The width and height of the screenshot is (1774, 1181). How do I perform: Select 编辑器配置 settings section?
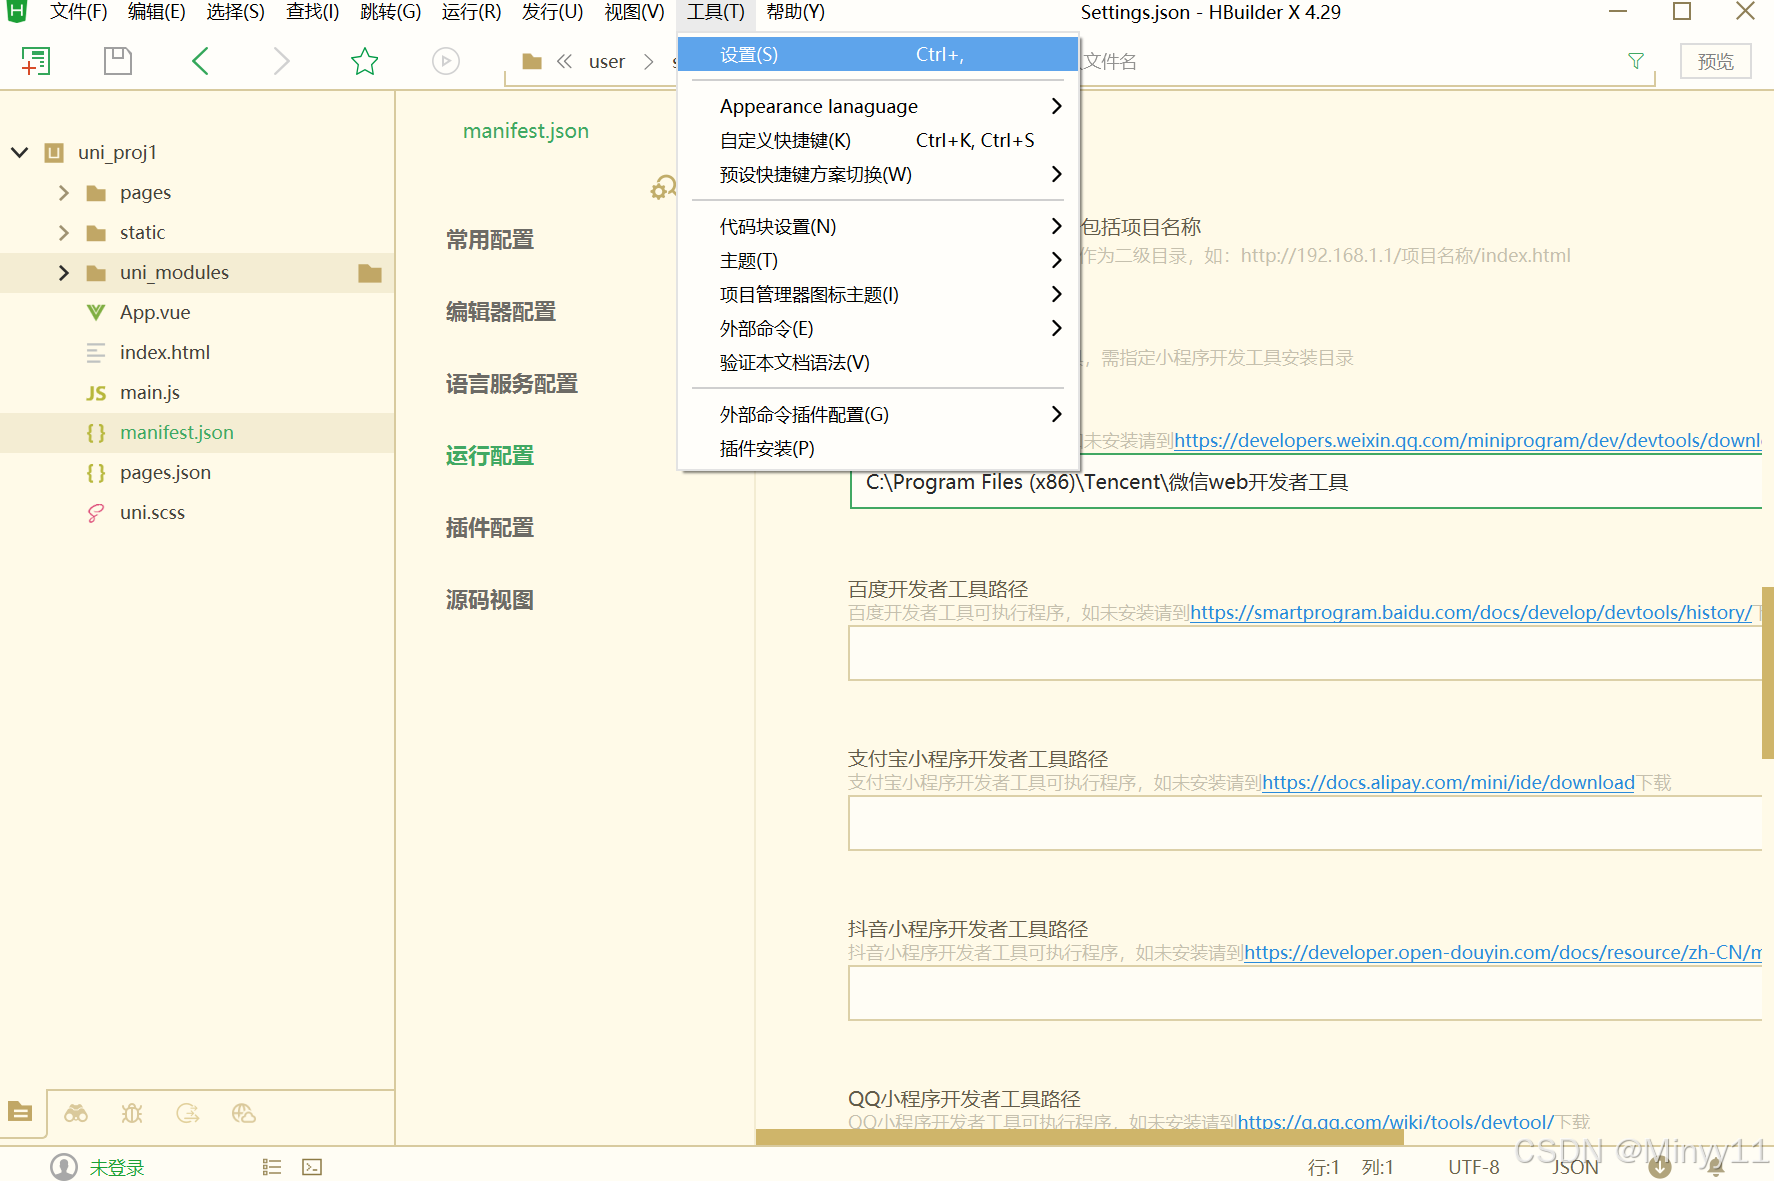click(501, 312)
